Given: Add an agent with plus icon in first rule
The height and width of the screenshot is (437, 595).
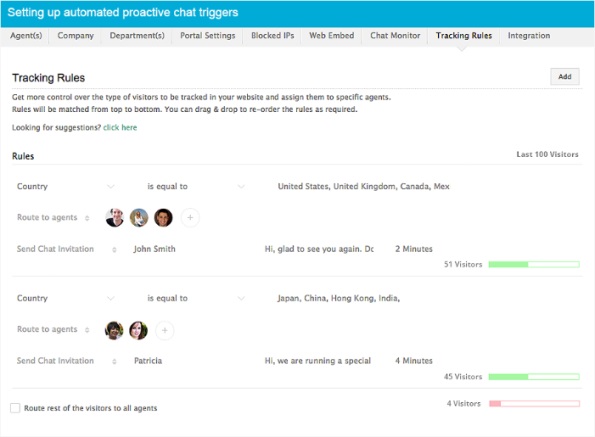Looking at the screenshot, I should pos(190,218).
